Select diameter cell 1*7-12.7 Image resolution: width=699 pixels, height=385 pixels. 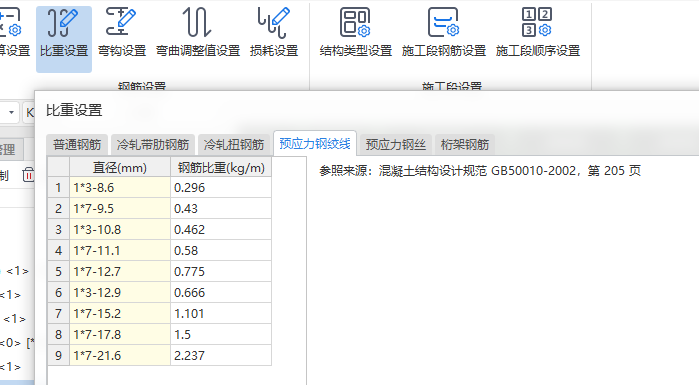pos(120,271)
